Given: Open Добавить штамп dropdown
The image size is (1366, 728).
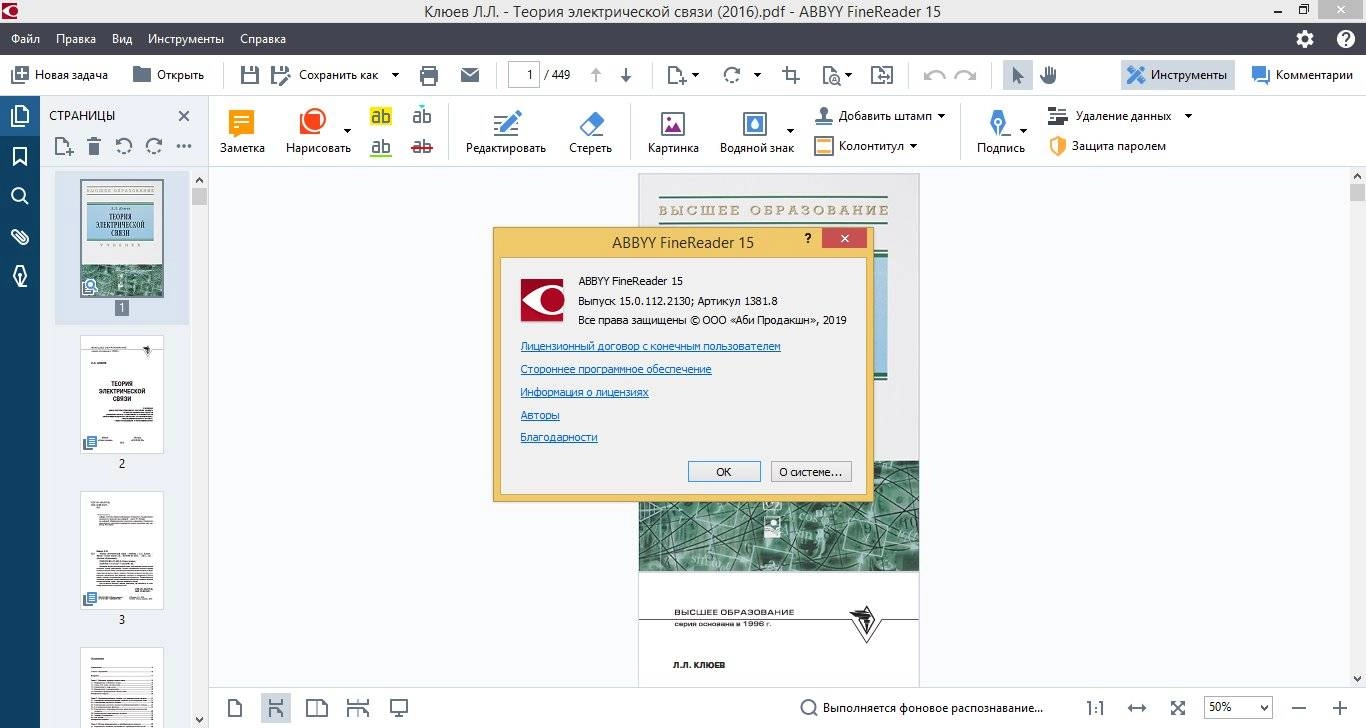Looking at the screenshot, I should pyautogui.click(x=880, y=116).
